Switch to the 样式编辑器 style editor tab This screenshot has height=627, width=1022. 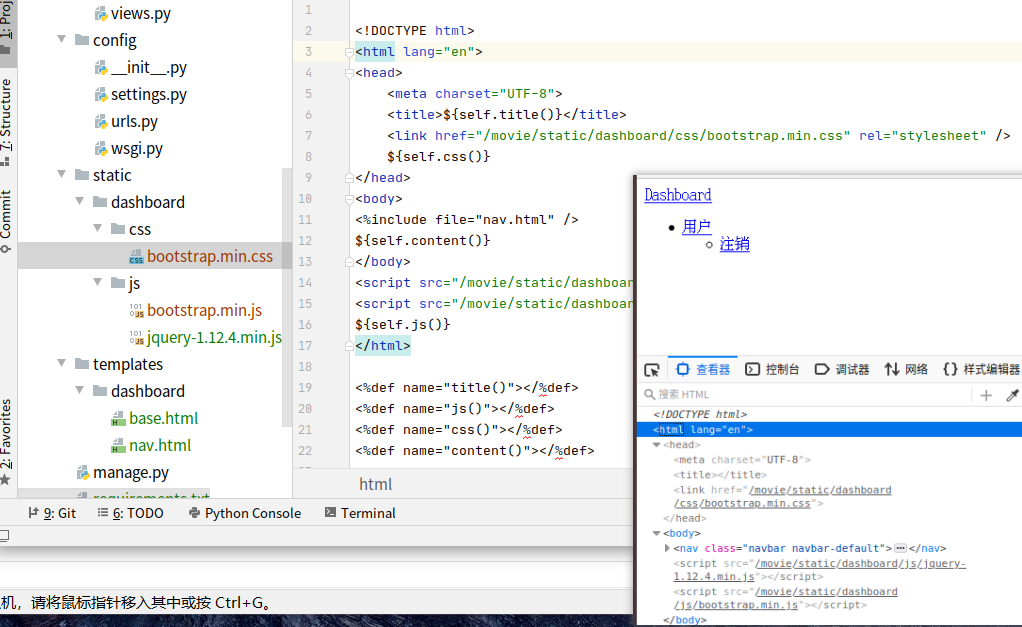coord(981,370)
